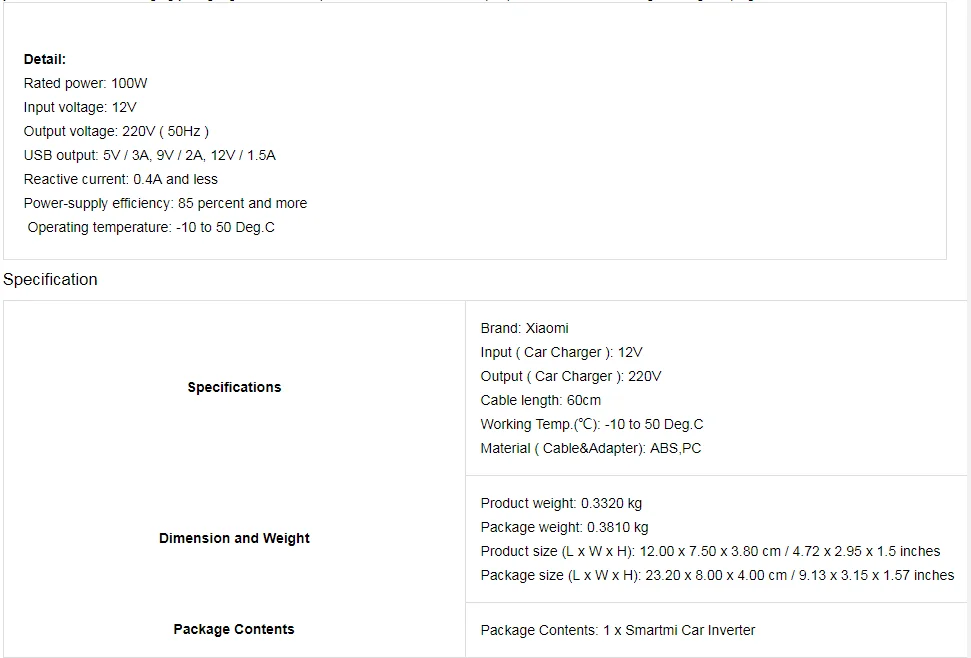Click the Package Contents row header
971x658 pixels.
(x=234, y=630)
